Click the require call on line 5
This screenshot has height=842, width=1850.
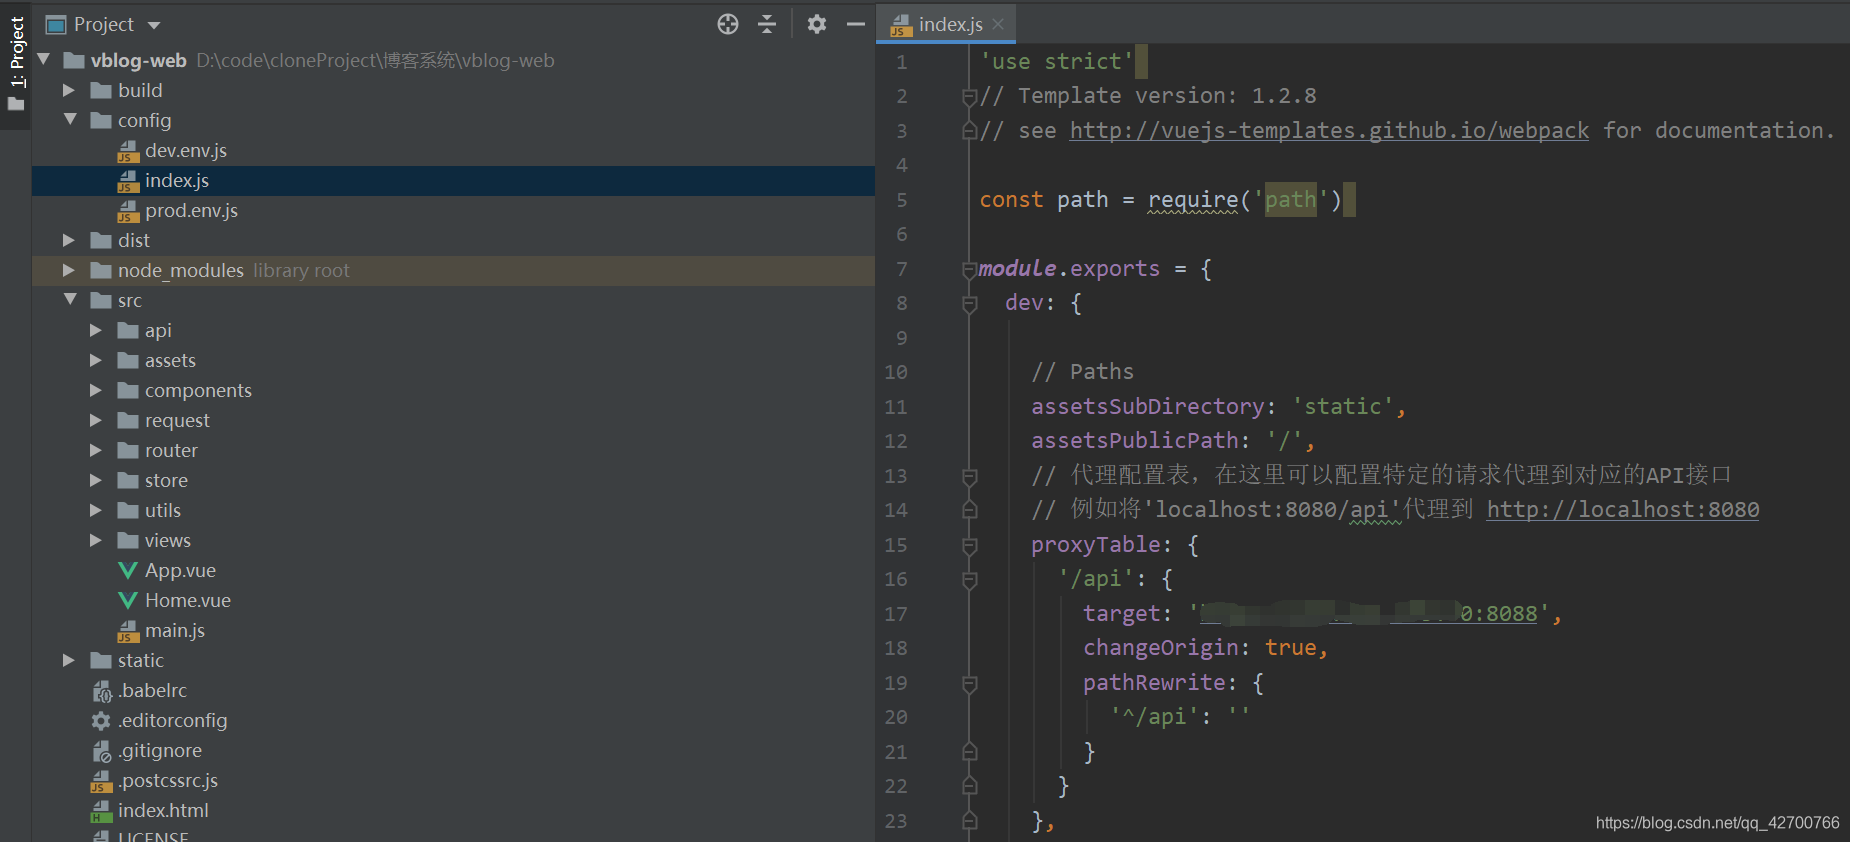pos(1193,200)
